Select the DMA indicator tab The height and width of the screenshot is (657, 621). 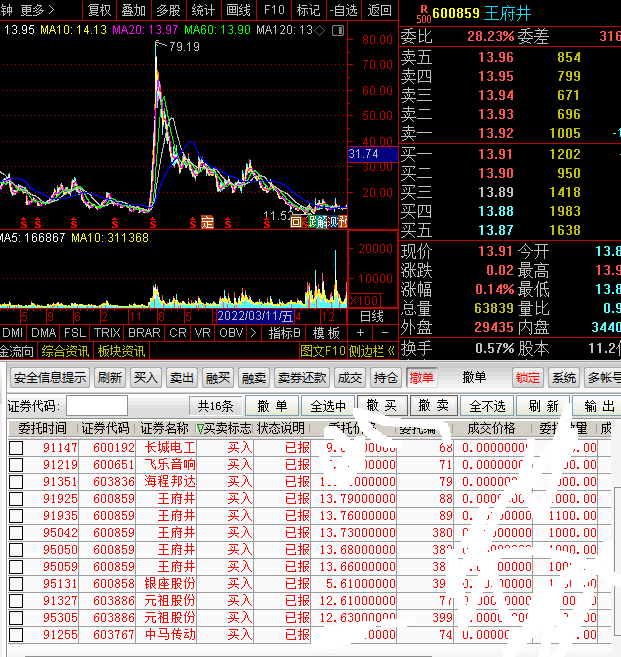[44, 333]
